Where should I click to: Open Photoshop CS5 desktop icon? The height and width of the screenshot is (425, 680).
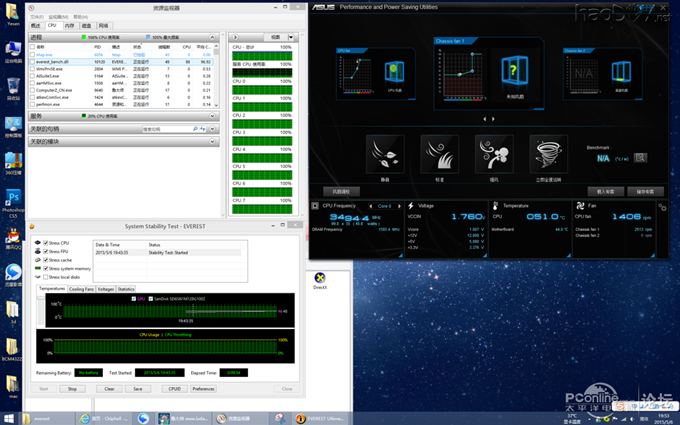(x=13, y=196)
